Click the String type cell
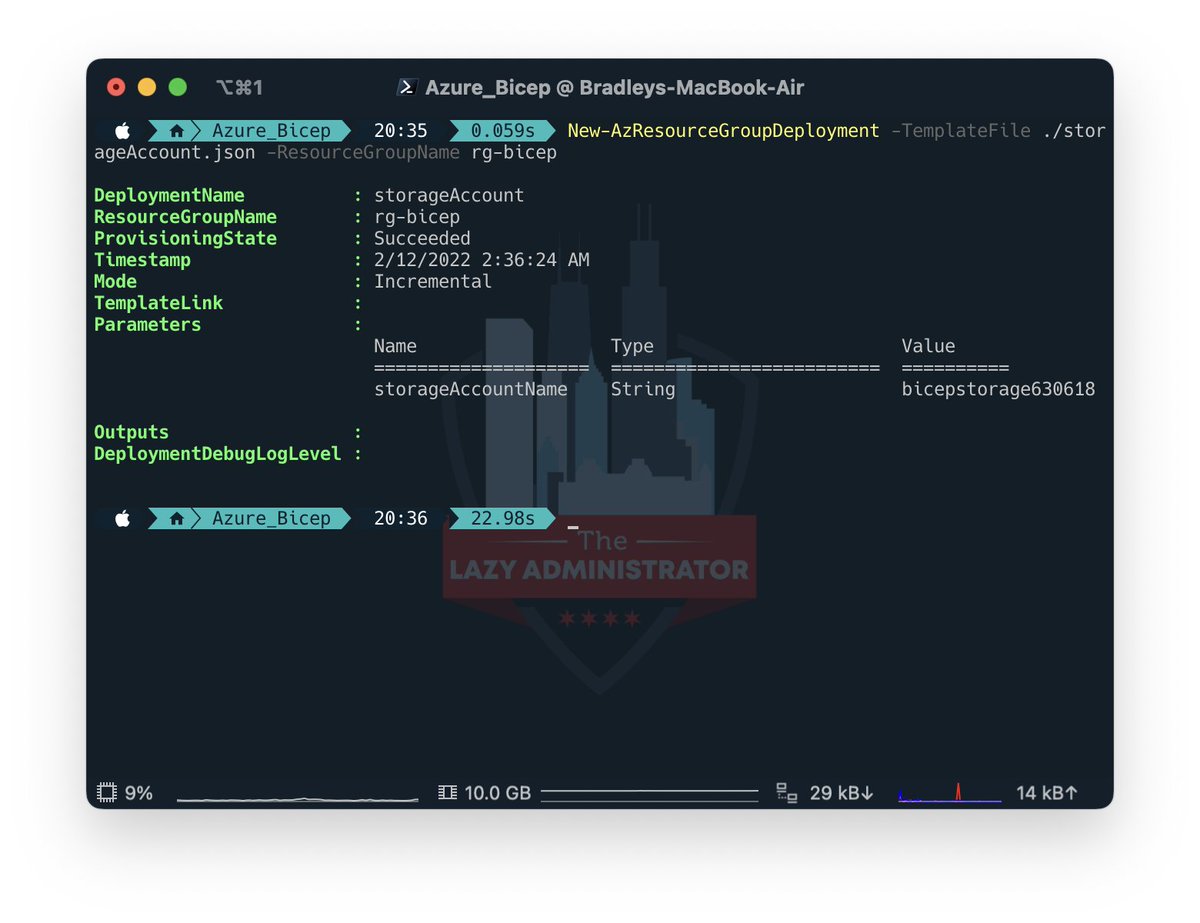Image resolution: width=1200 pixels, height=923 pixels. 643,389
